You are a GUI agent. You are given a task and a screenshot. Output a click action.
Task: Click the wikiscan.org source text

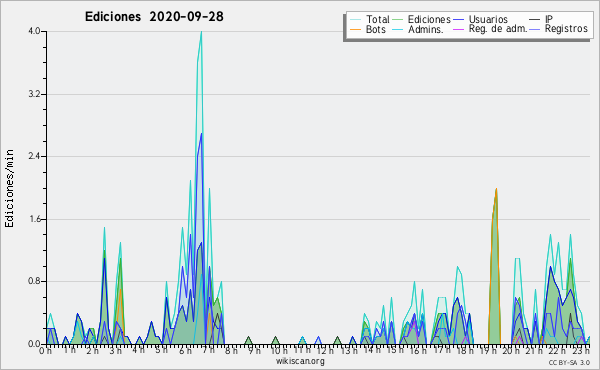[x=300, y=361]
